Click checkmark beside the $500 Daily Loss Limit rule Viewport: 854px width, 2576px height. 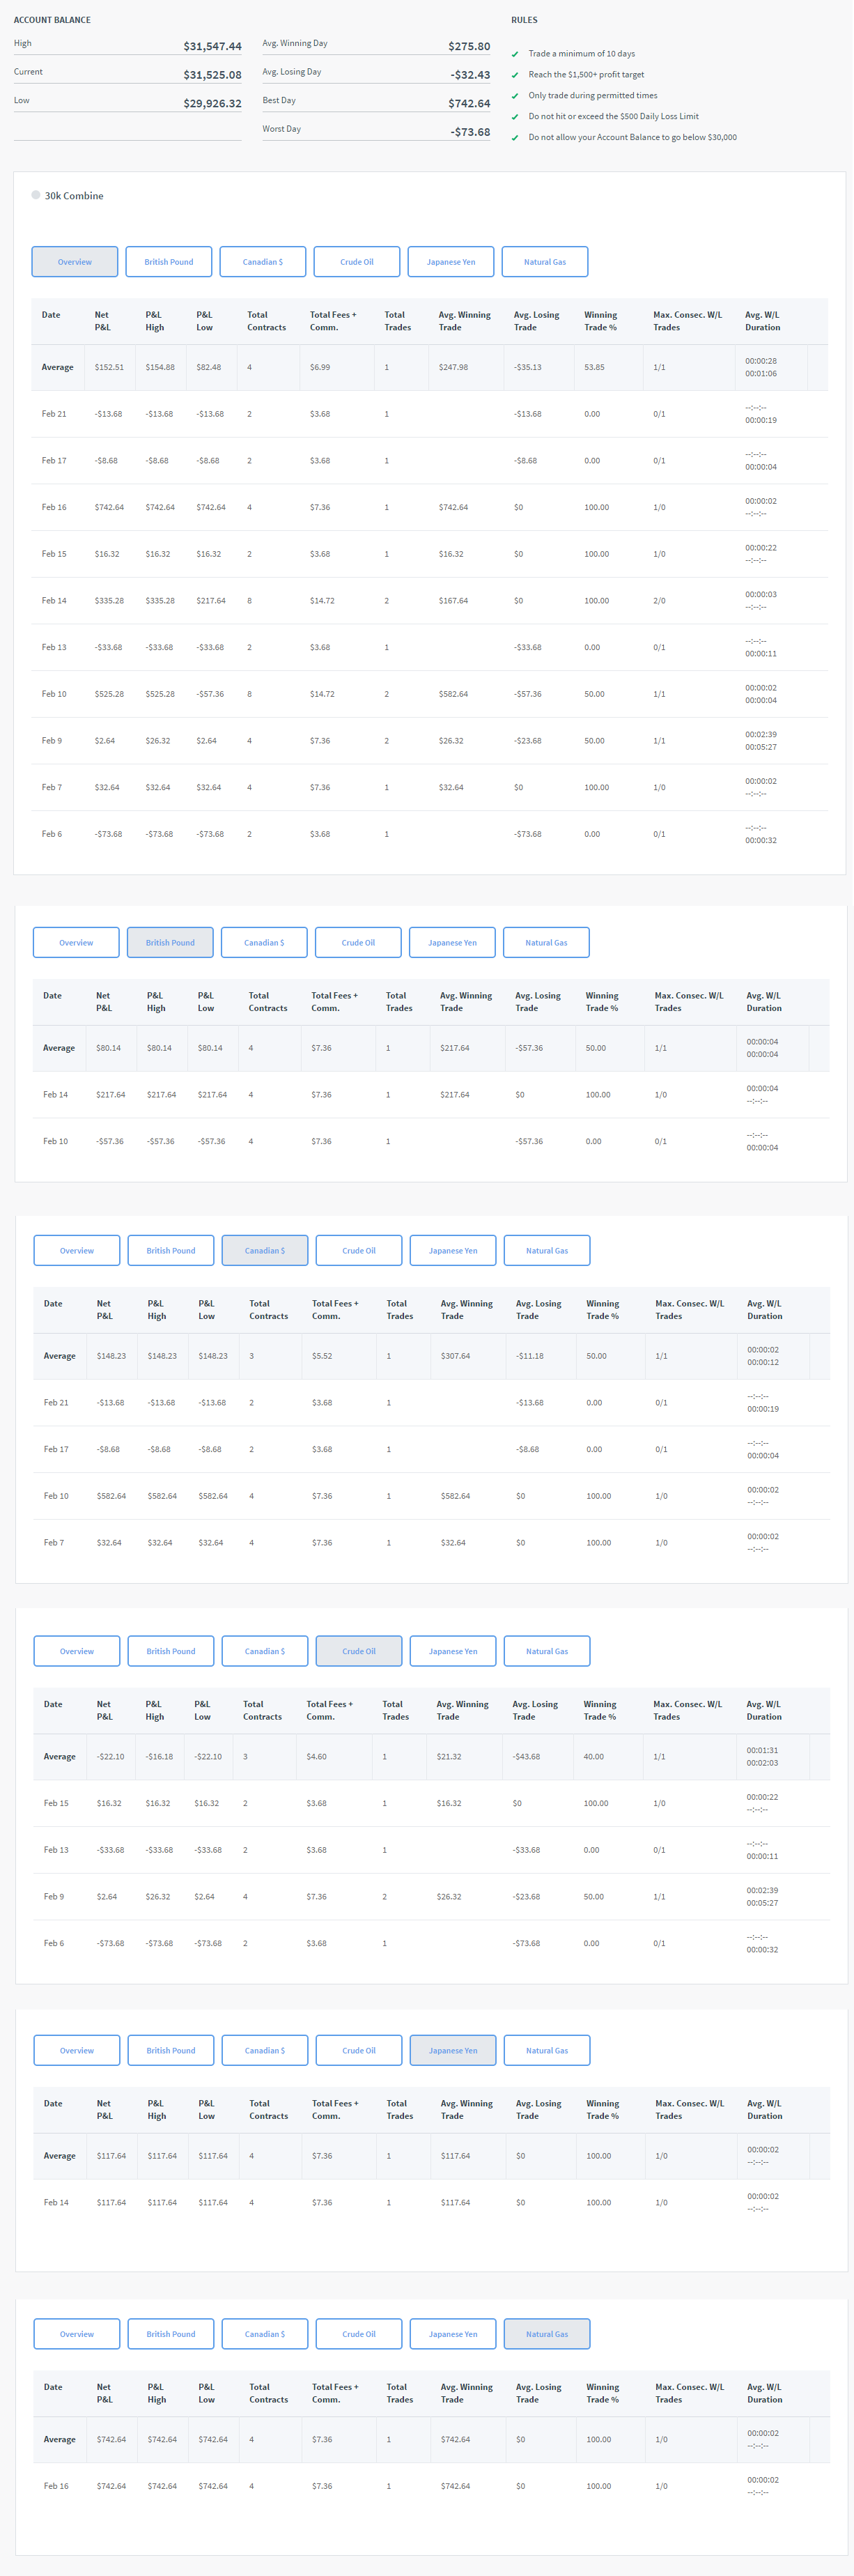(515, 117)
